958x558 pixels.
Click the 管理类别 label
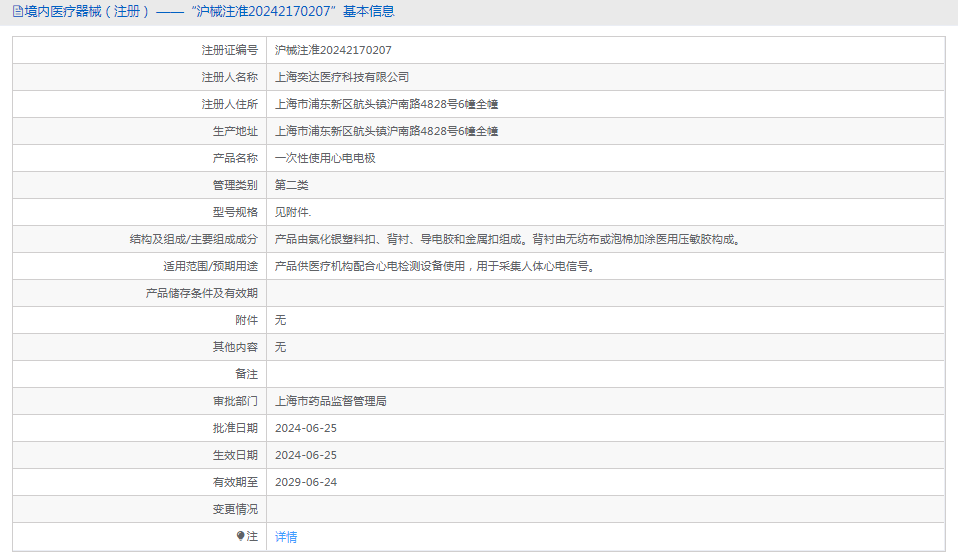tap(235, 185)
